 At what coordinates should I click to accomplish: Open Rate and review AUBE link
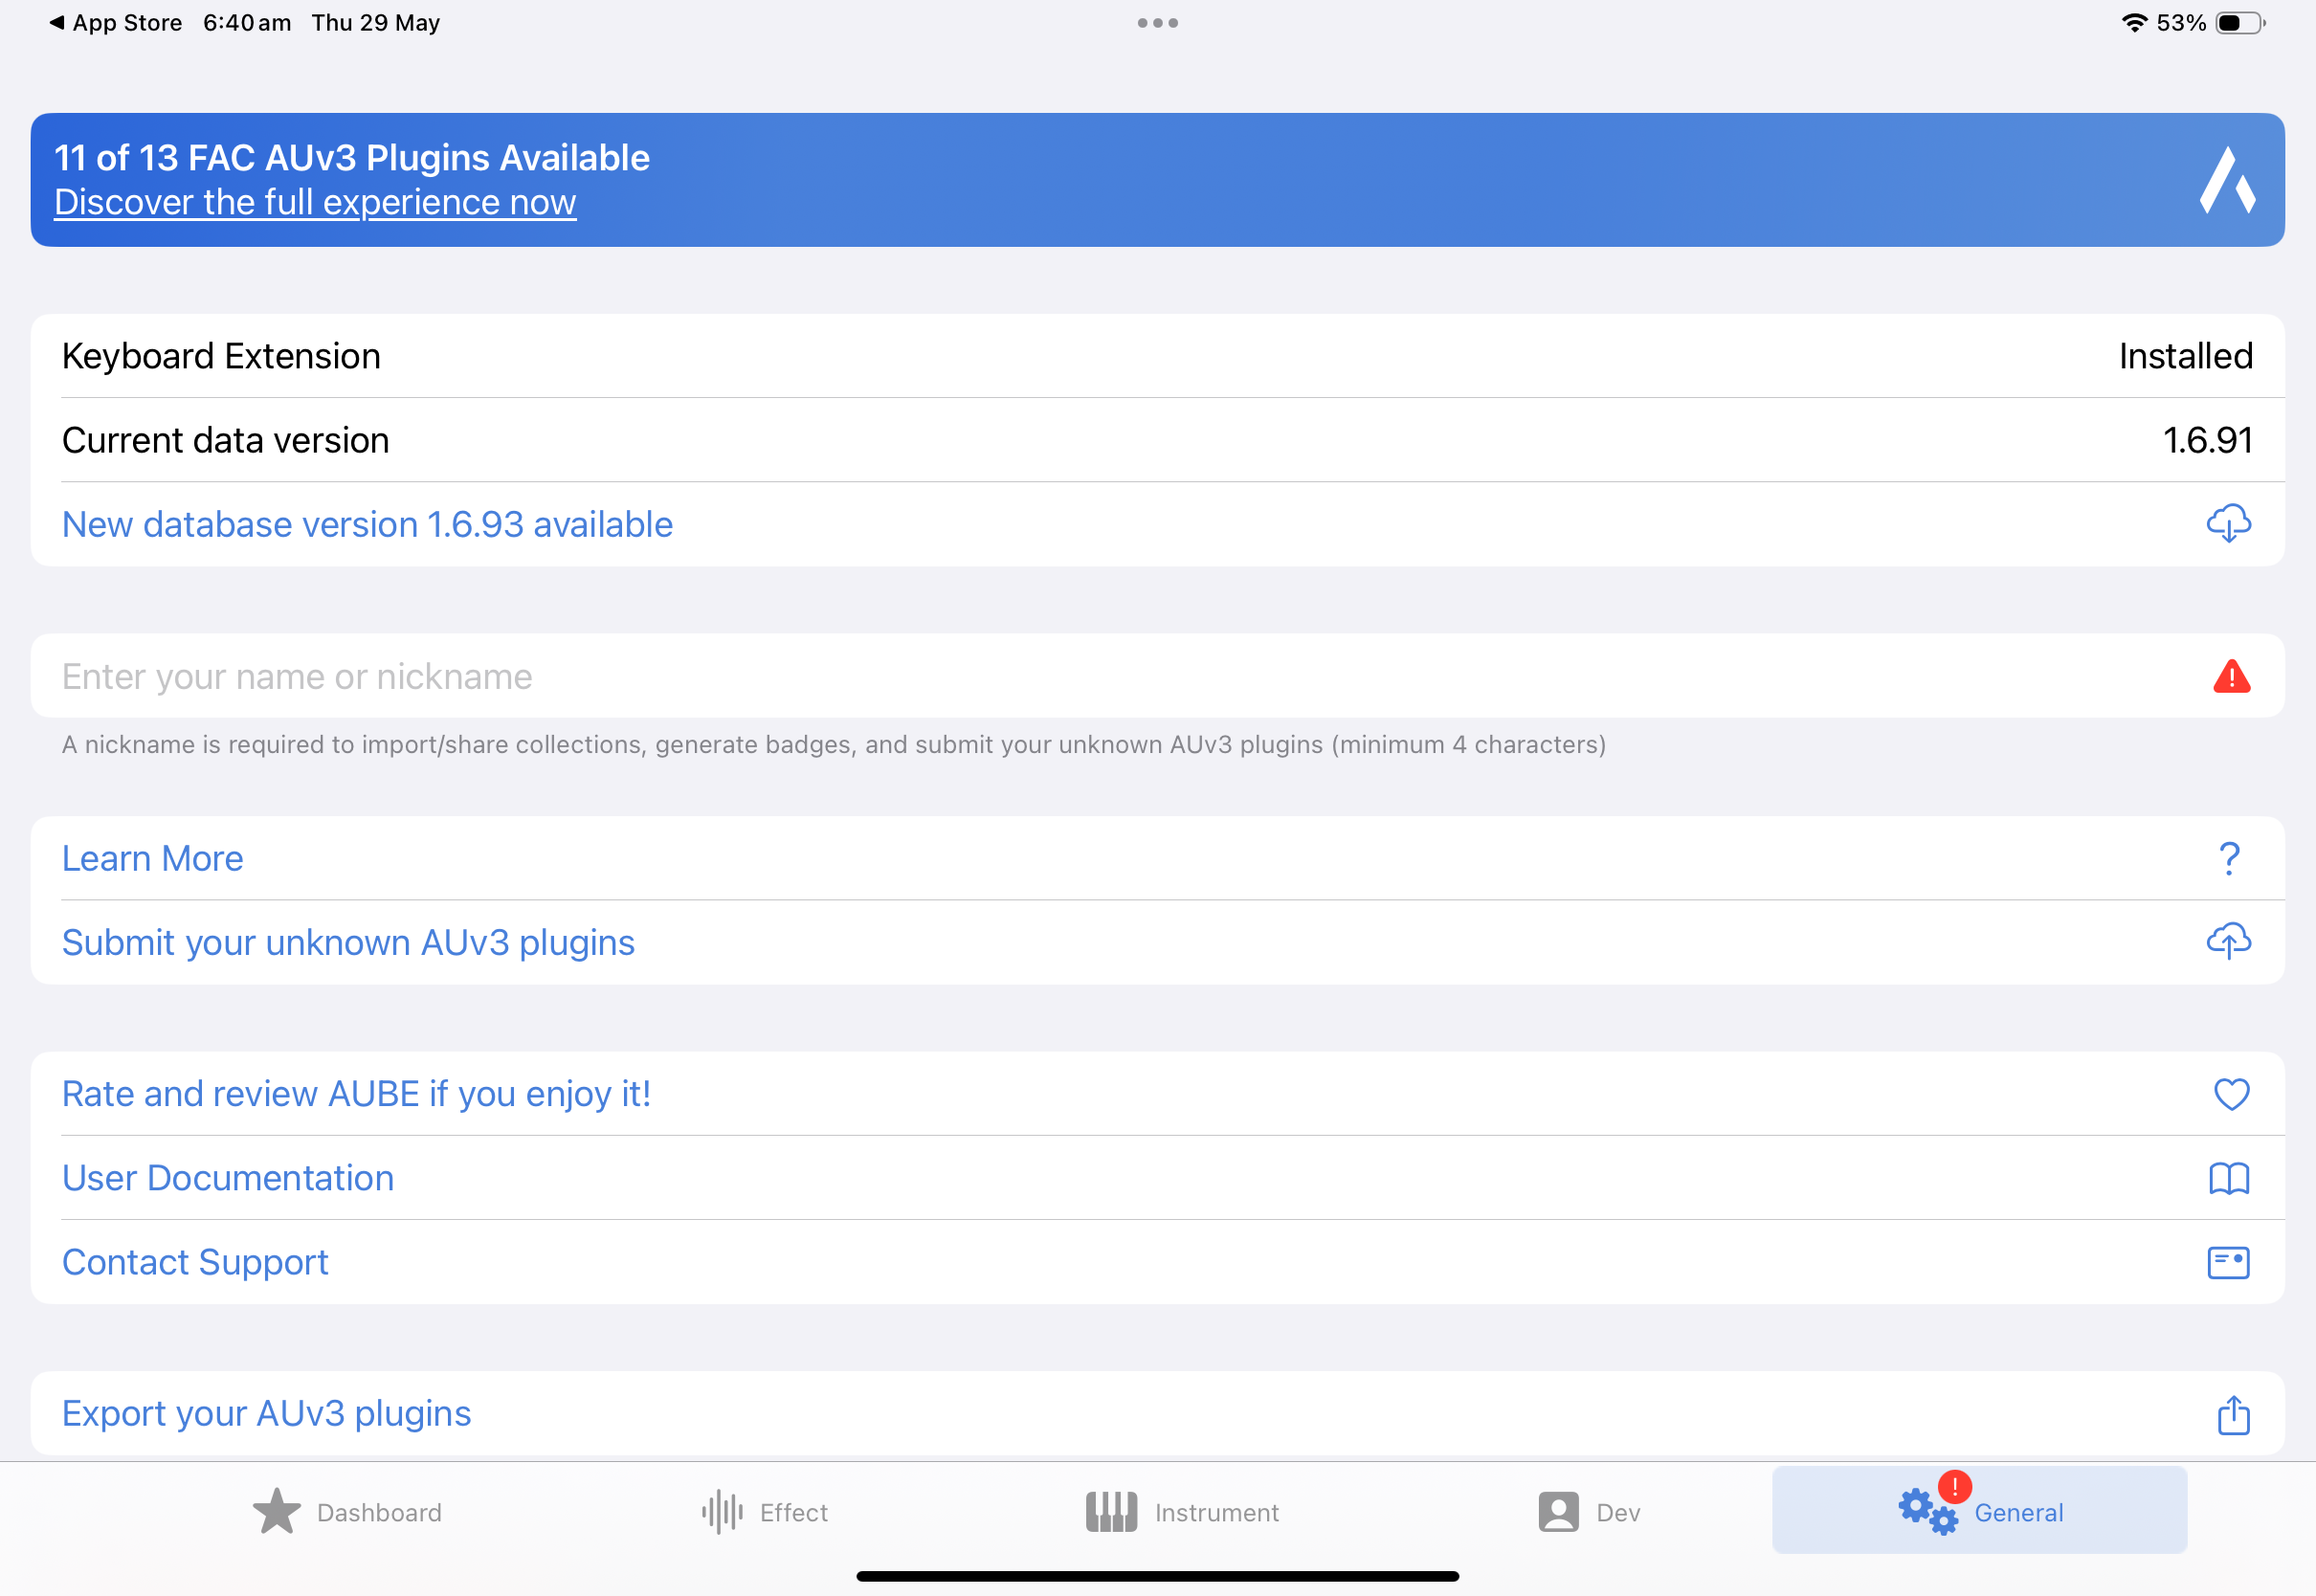click(x=356, y=1094)
